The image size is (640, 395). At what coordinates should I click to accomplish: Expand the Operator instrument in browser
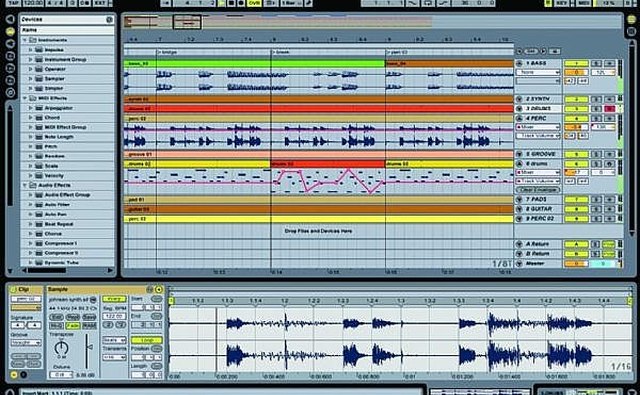[x=31, y=69]
